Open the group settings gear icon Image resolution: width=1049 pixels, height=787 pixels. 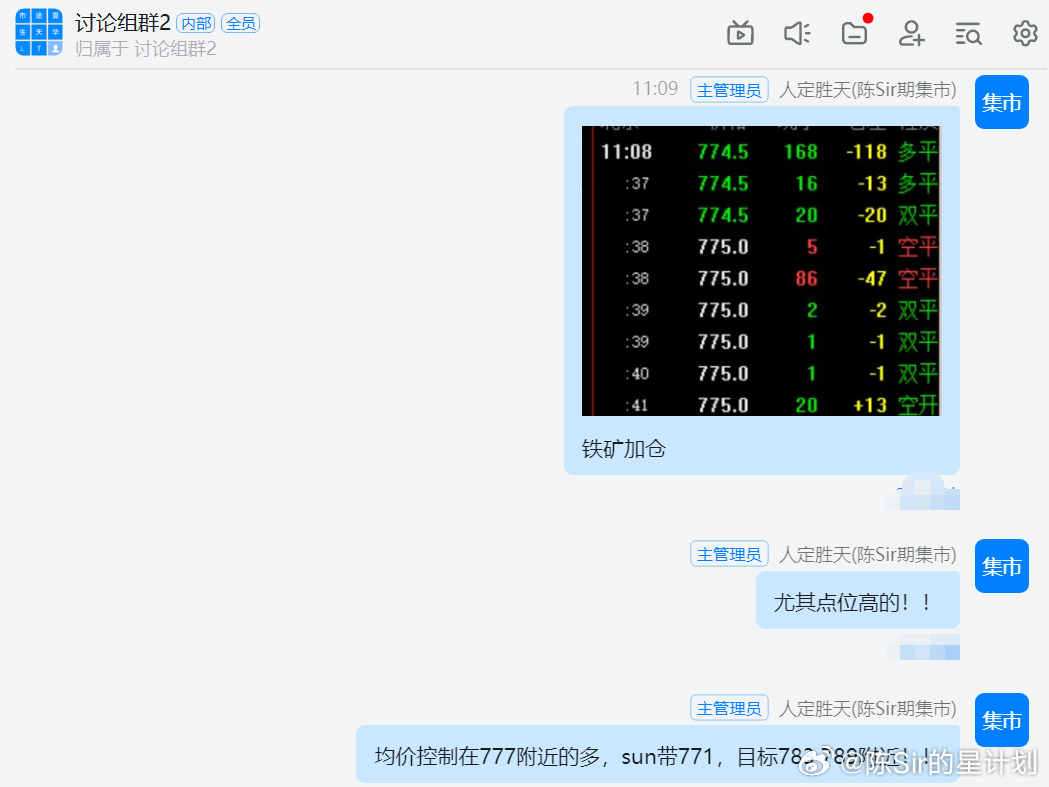tap(1025, 33)
